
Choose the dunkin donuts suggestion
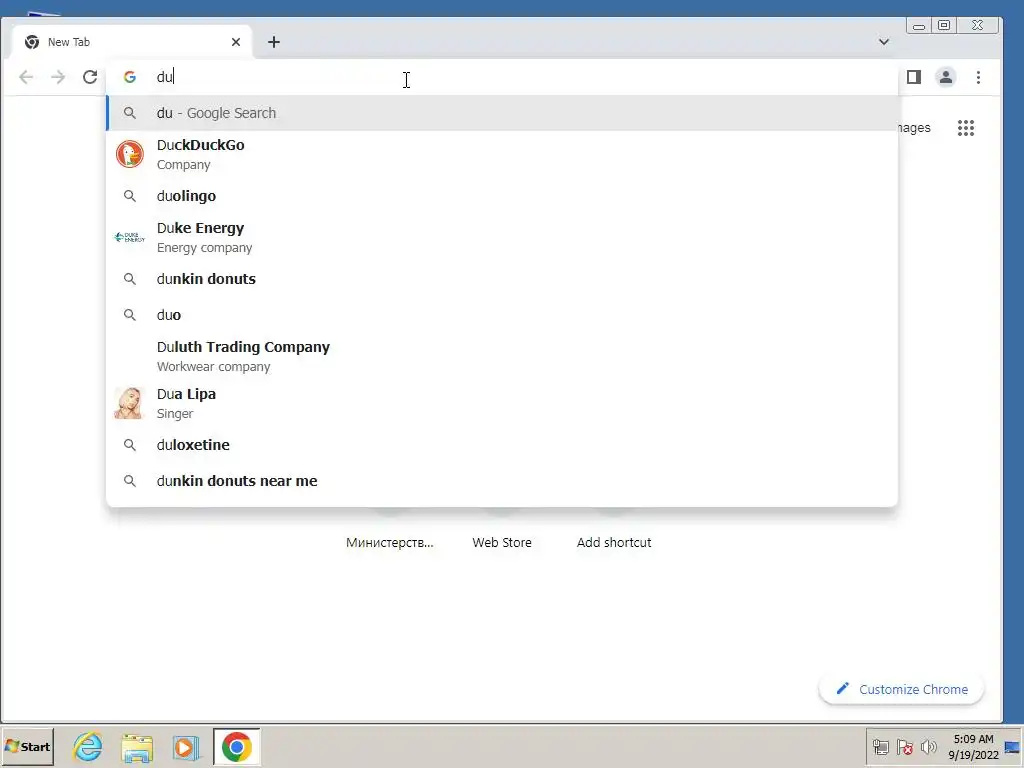pyautogui.click(x=502, y=279)
